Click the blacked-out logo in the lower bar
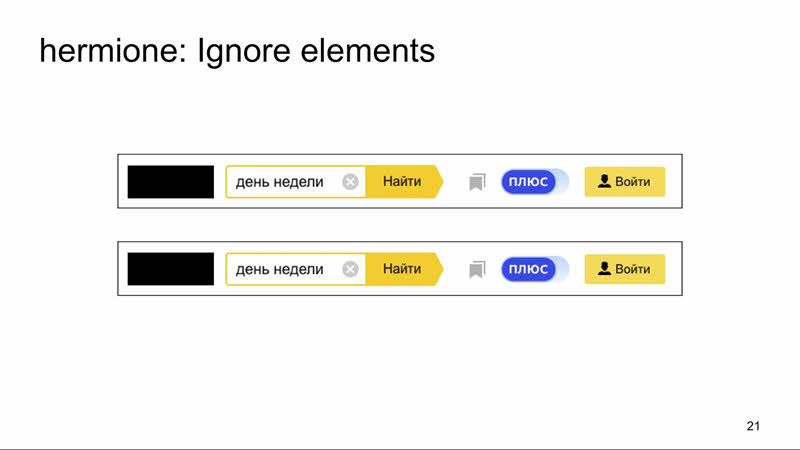The image size is (800, 450). click(170, 269)
